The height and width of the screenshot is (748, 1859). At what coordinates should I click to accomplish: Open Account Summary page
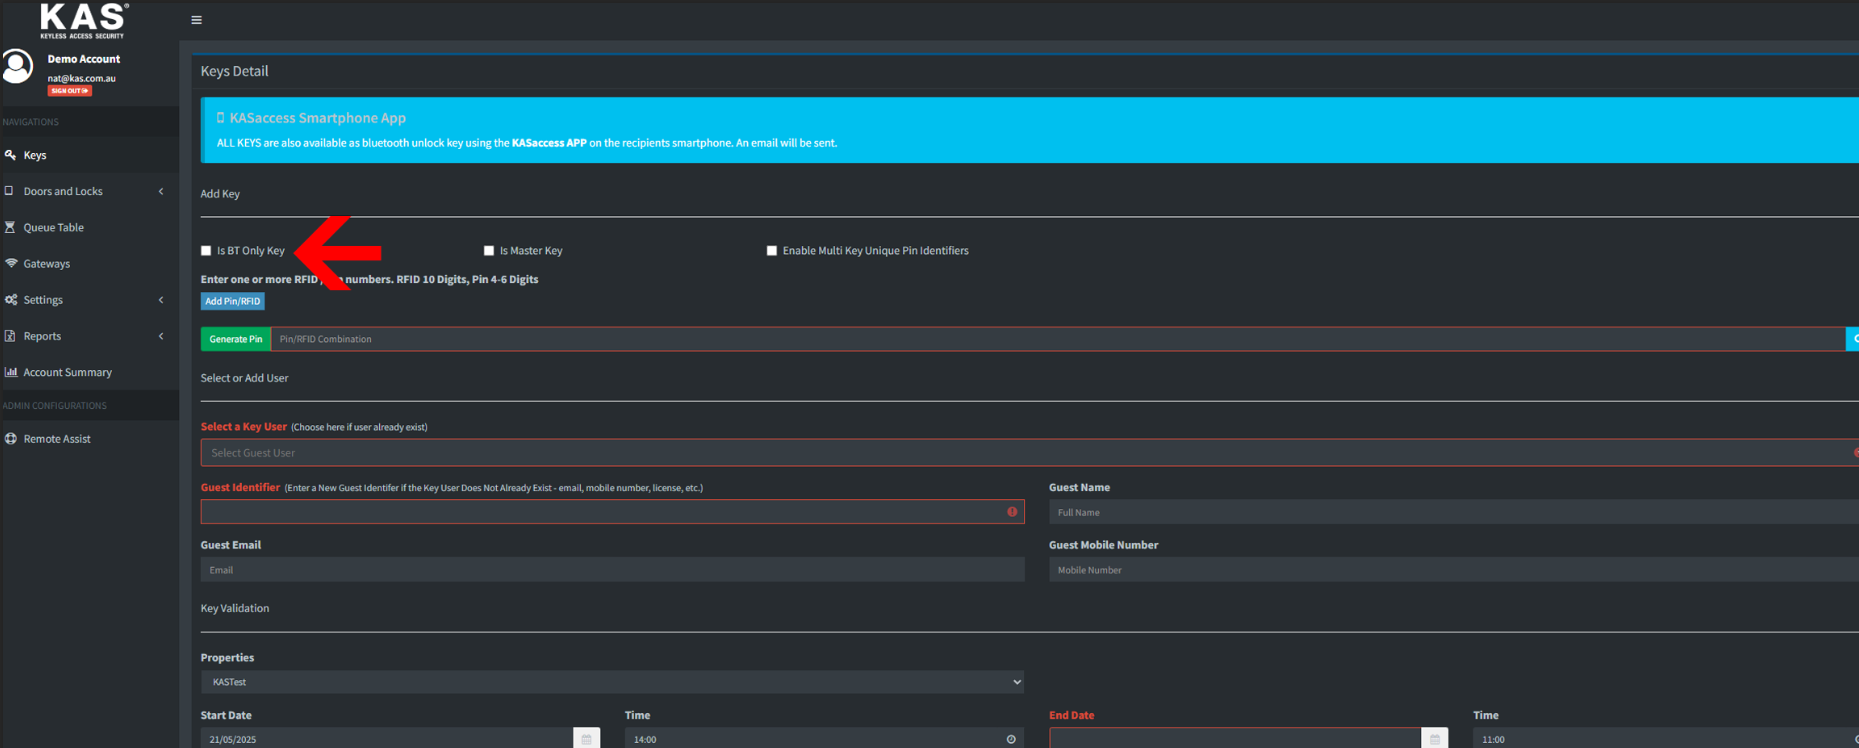click(89, 372)
